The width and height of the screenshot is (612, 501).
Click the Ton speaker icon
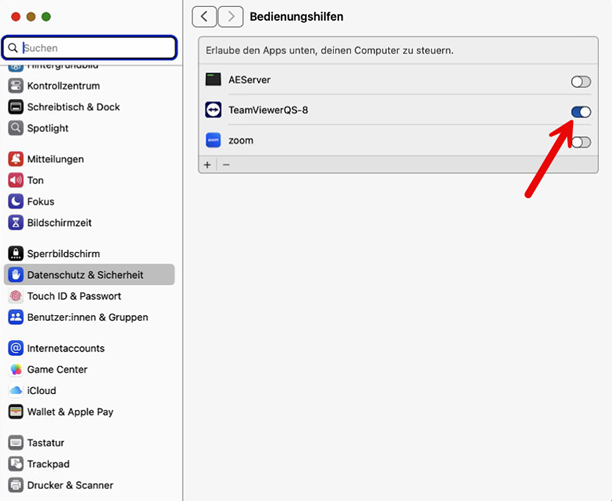[16, 180]
